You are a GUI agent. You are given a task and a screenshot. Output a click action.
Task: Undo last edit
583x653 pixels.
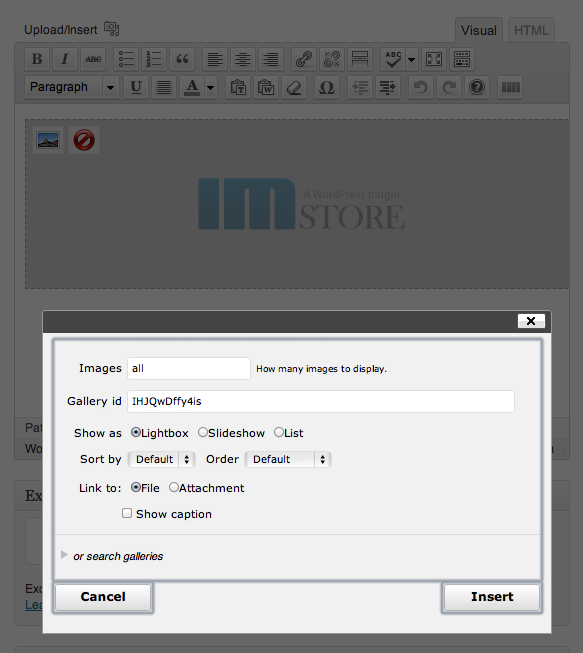tap(421, 87)
